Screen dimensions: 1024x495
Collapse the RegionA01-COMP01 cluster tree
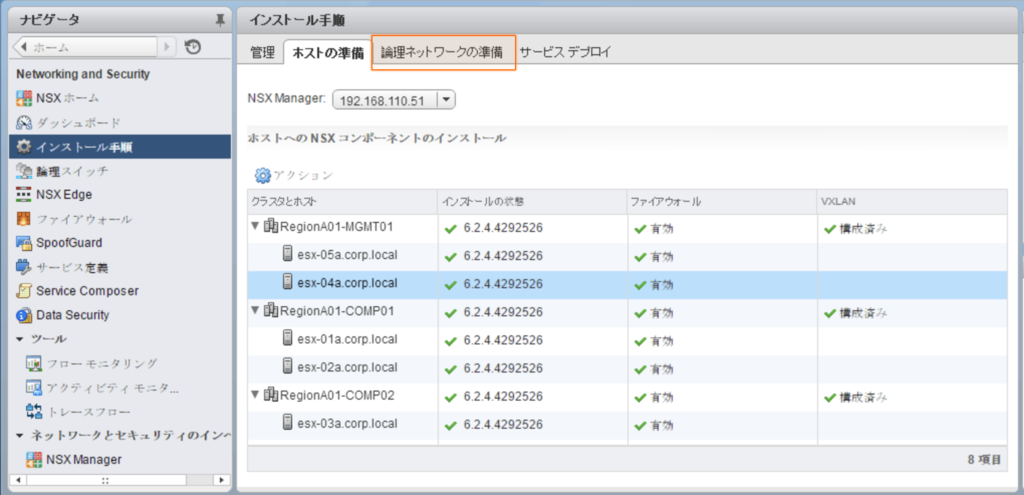tap(255, 310)
